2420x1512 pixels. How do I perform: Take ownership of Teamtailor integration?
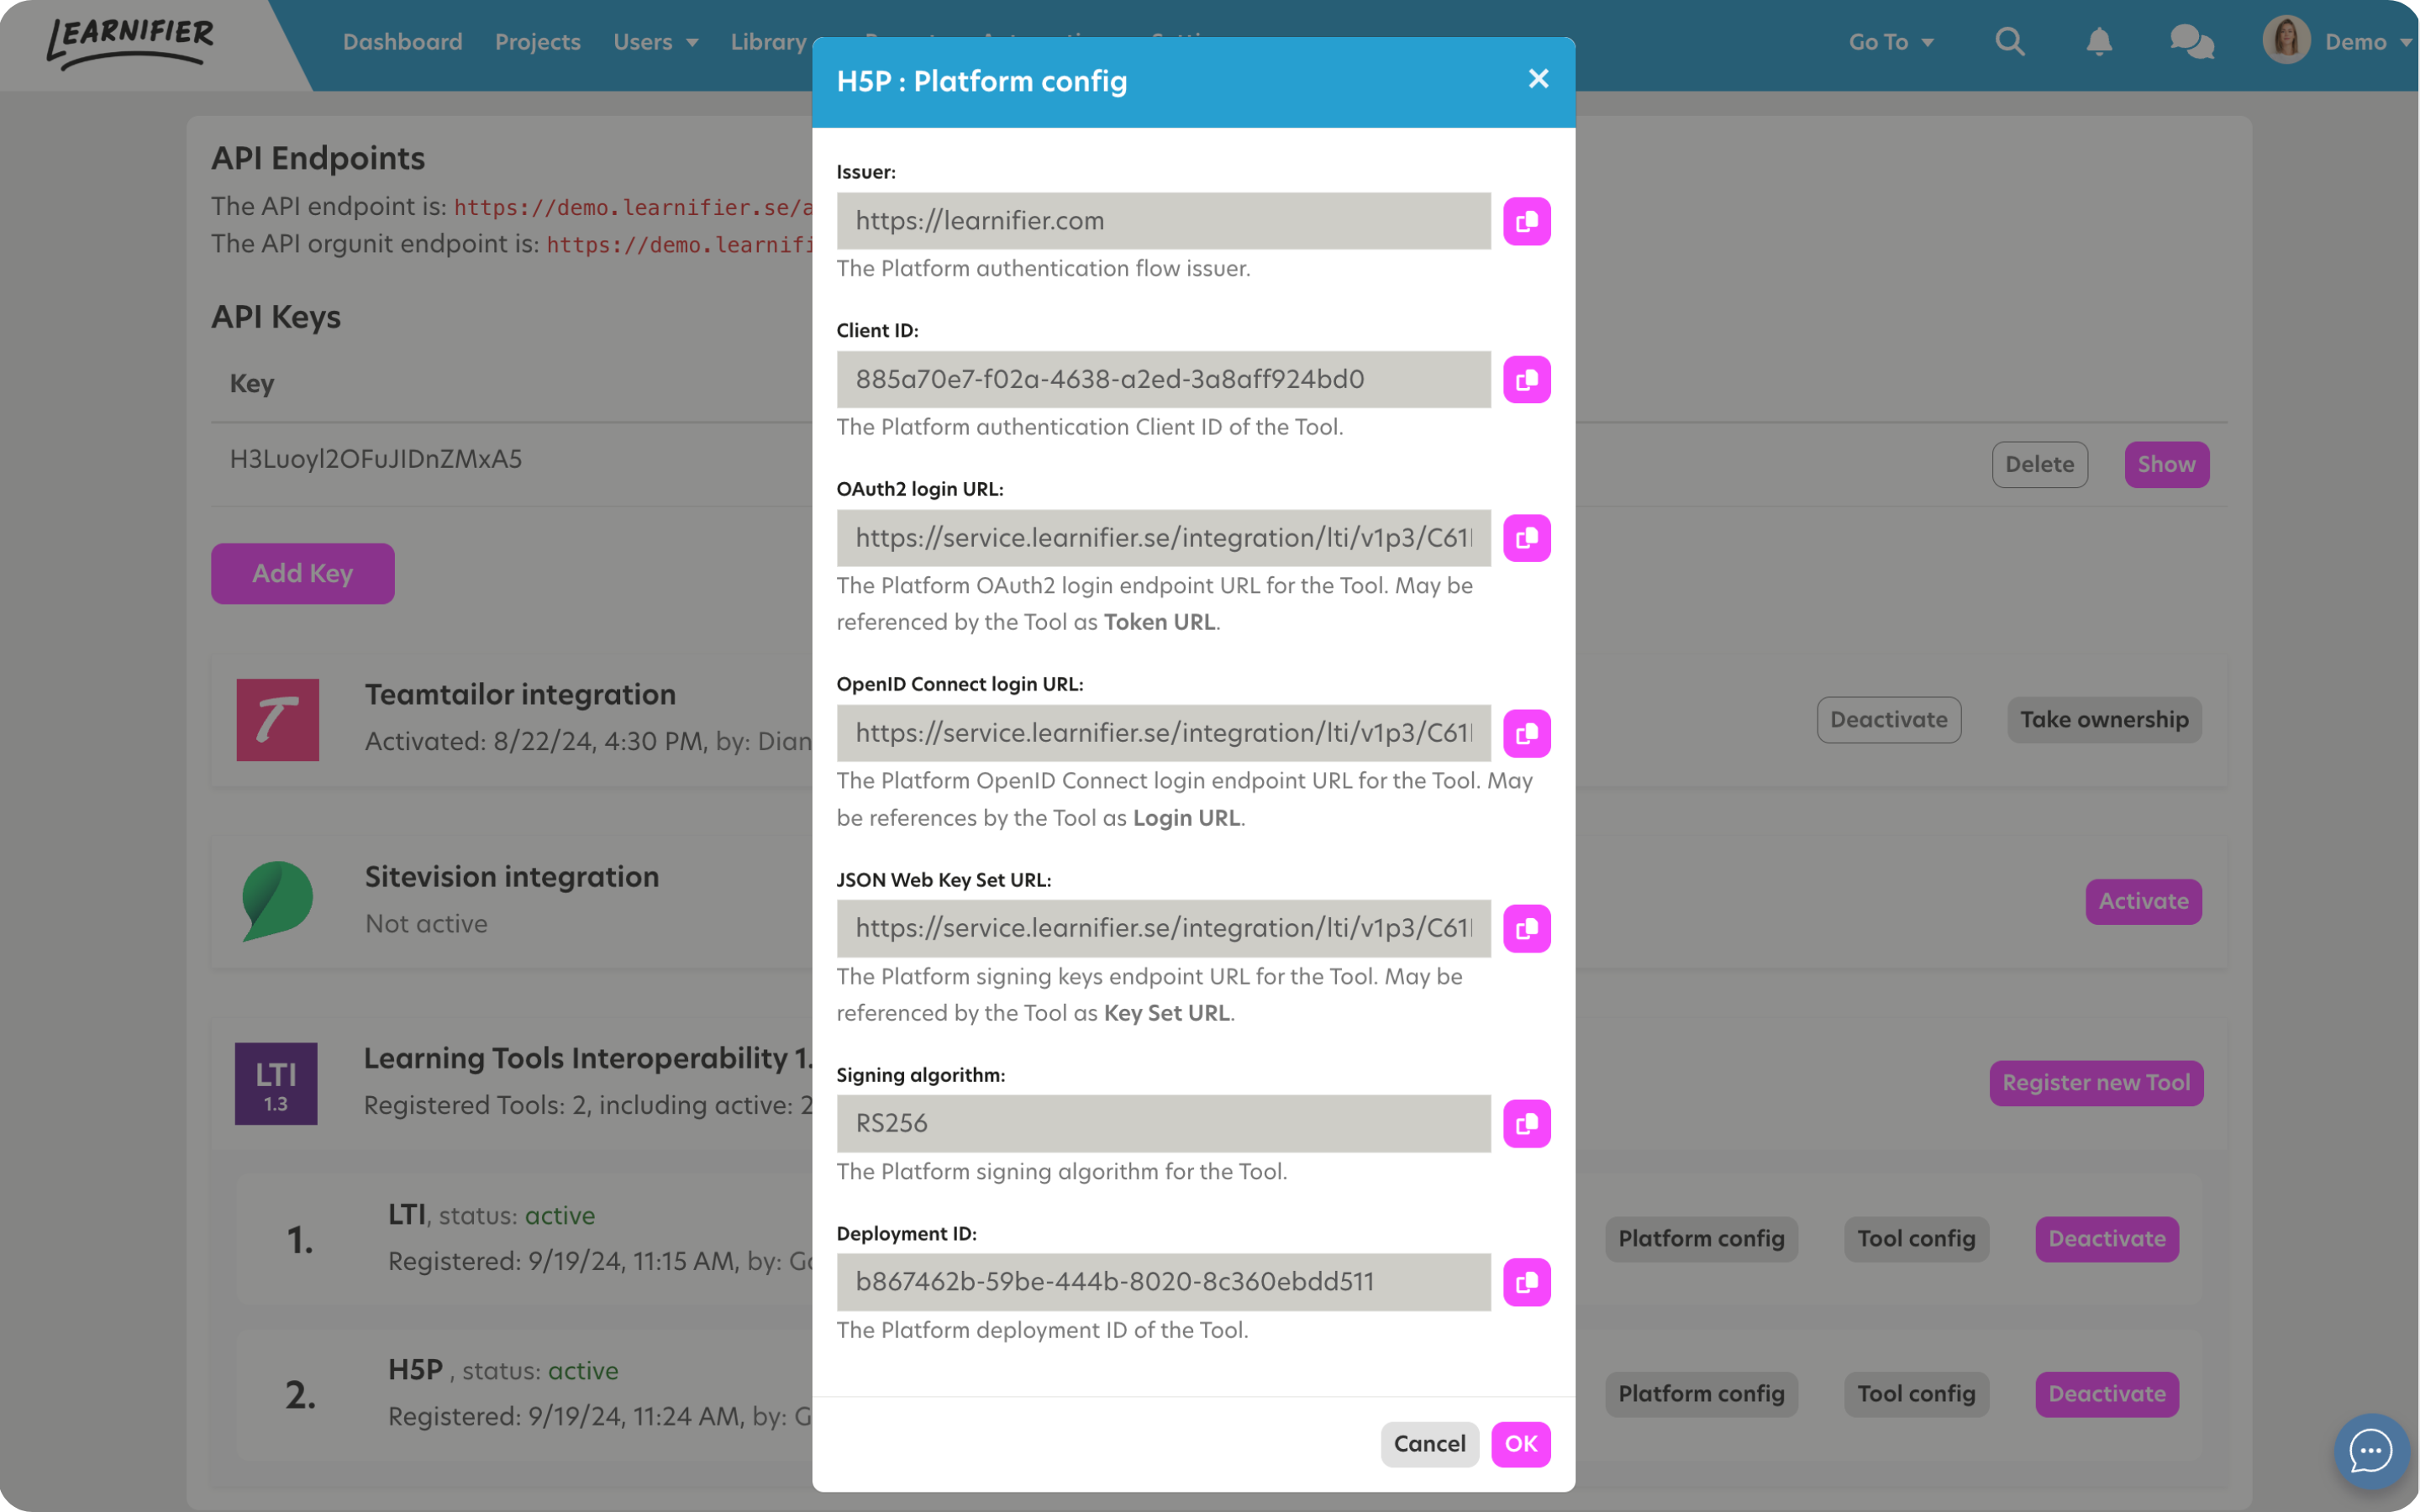(2103, 720)
